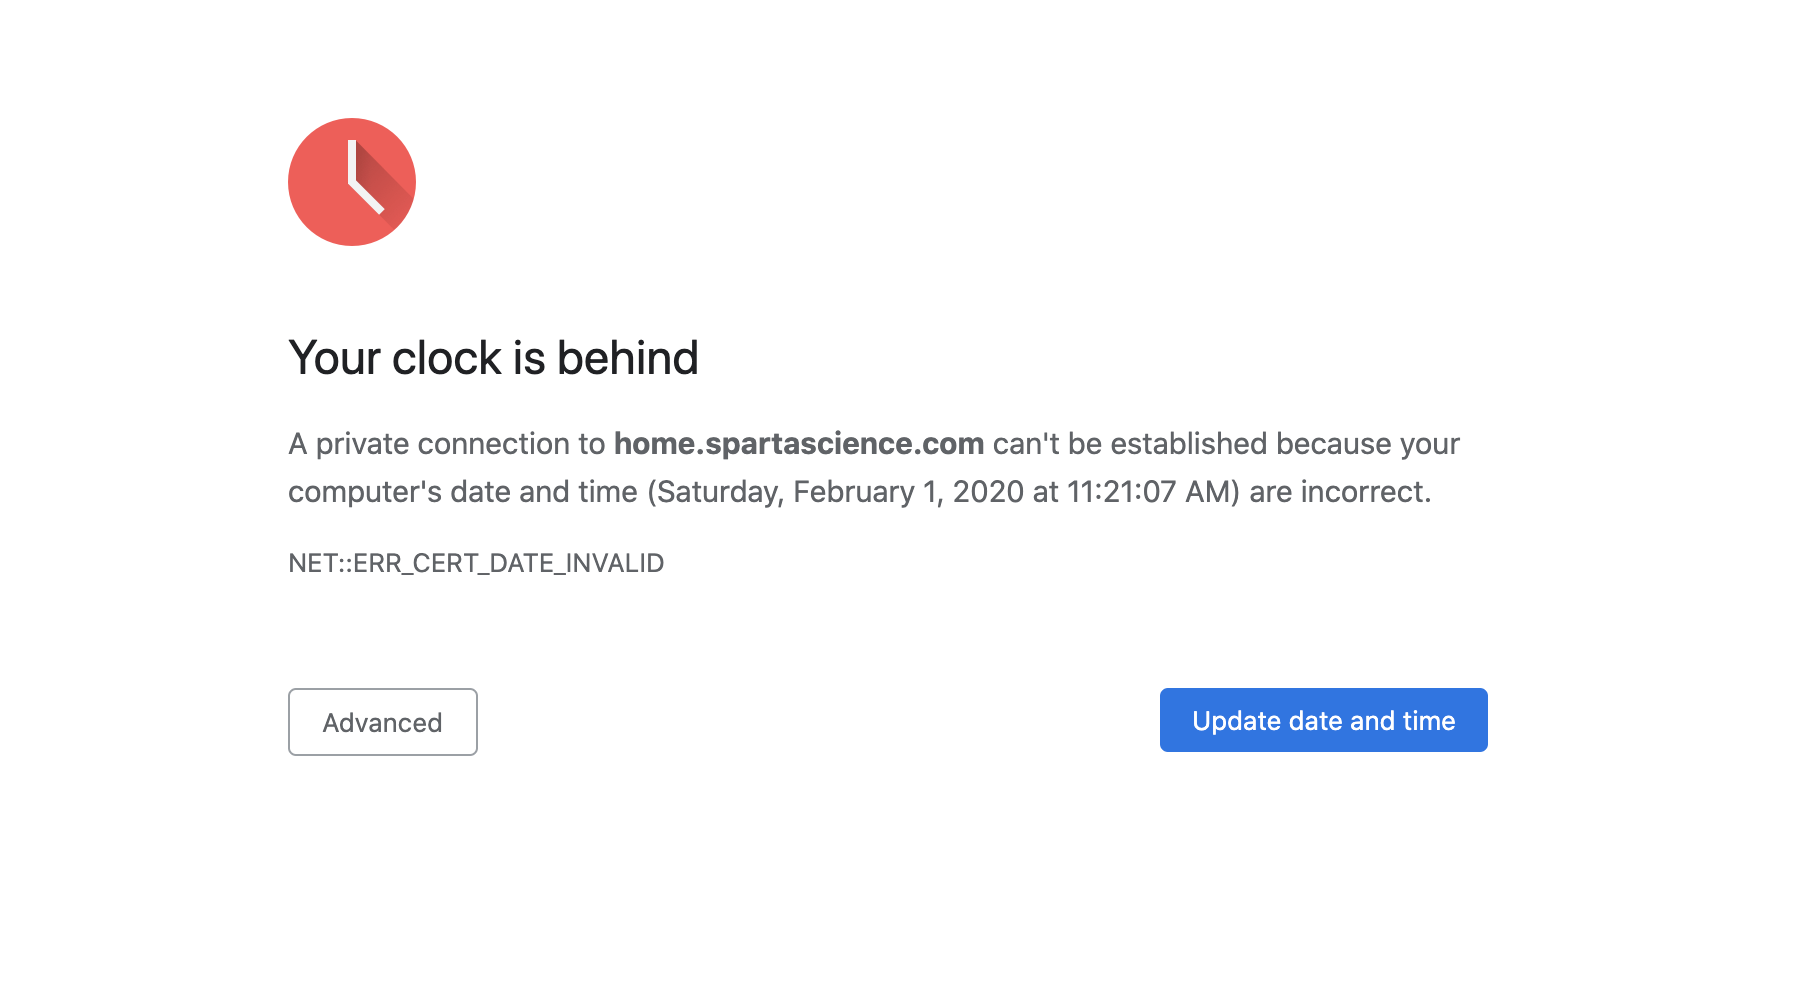Click the word 'behind' in heading

click(627, 358)
